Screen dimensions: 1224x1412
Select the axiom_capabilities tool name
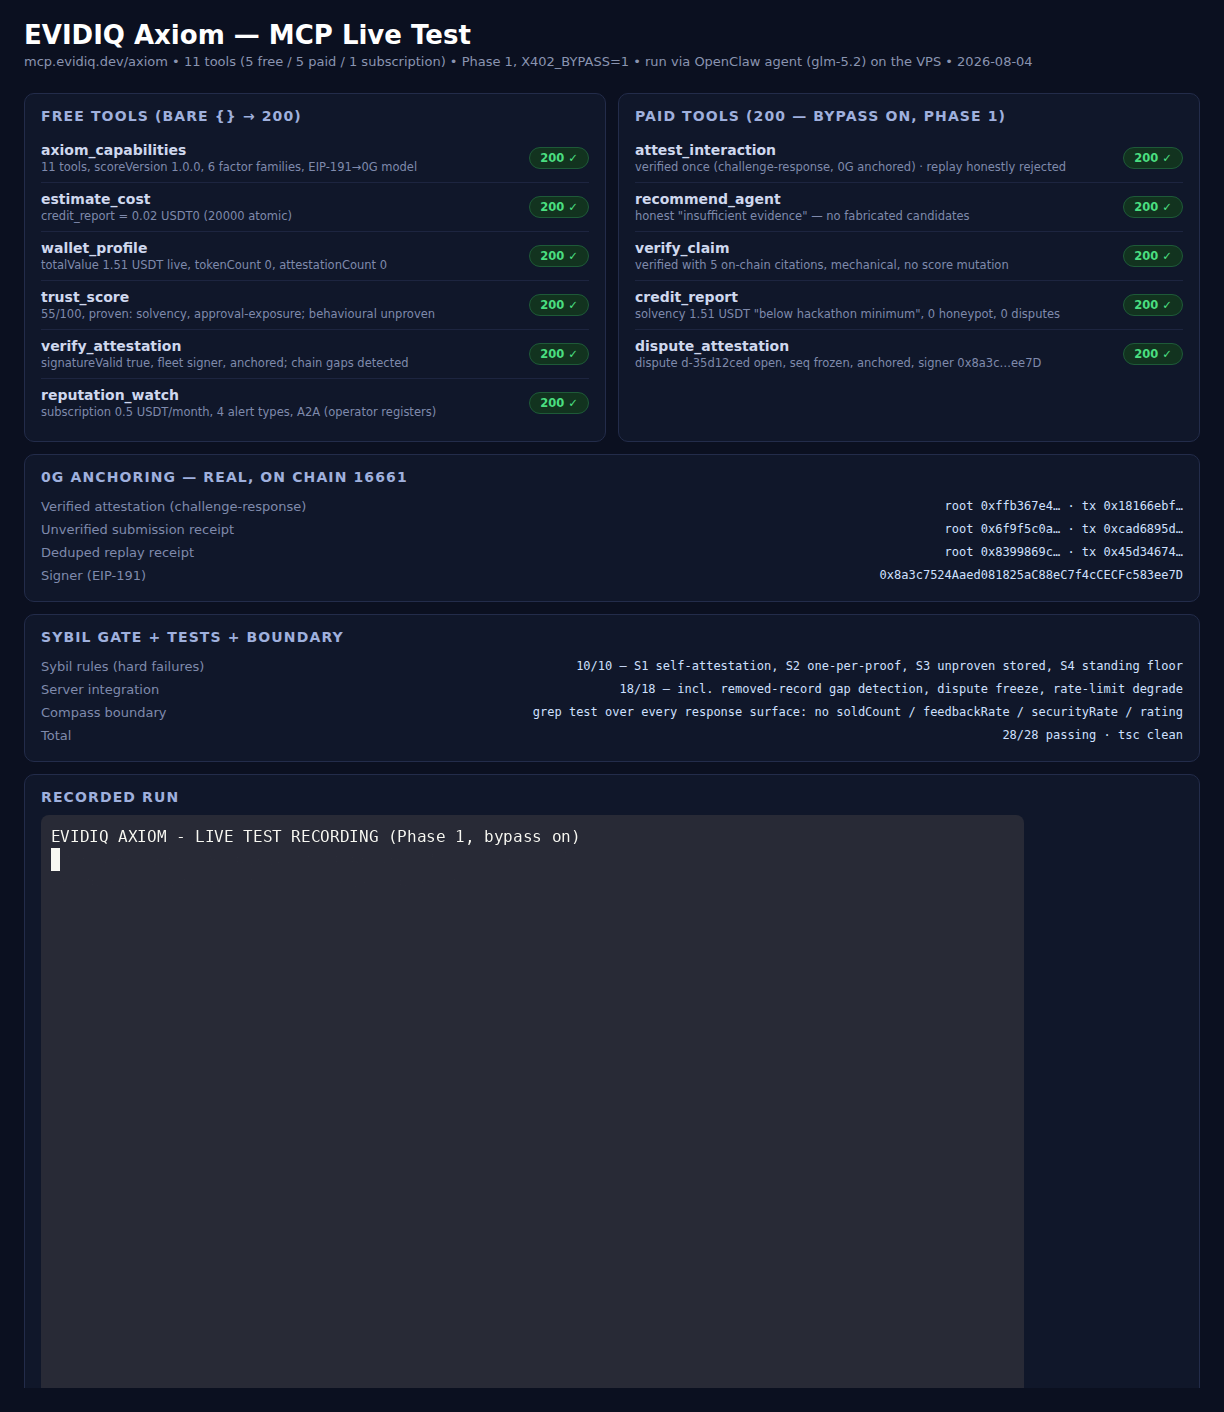[x=113, y=150]
